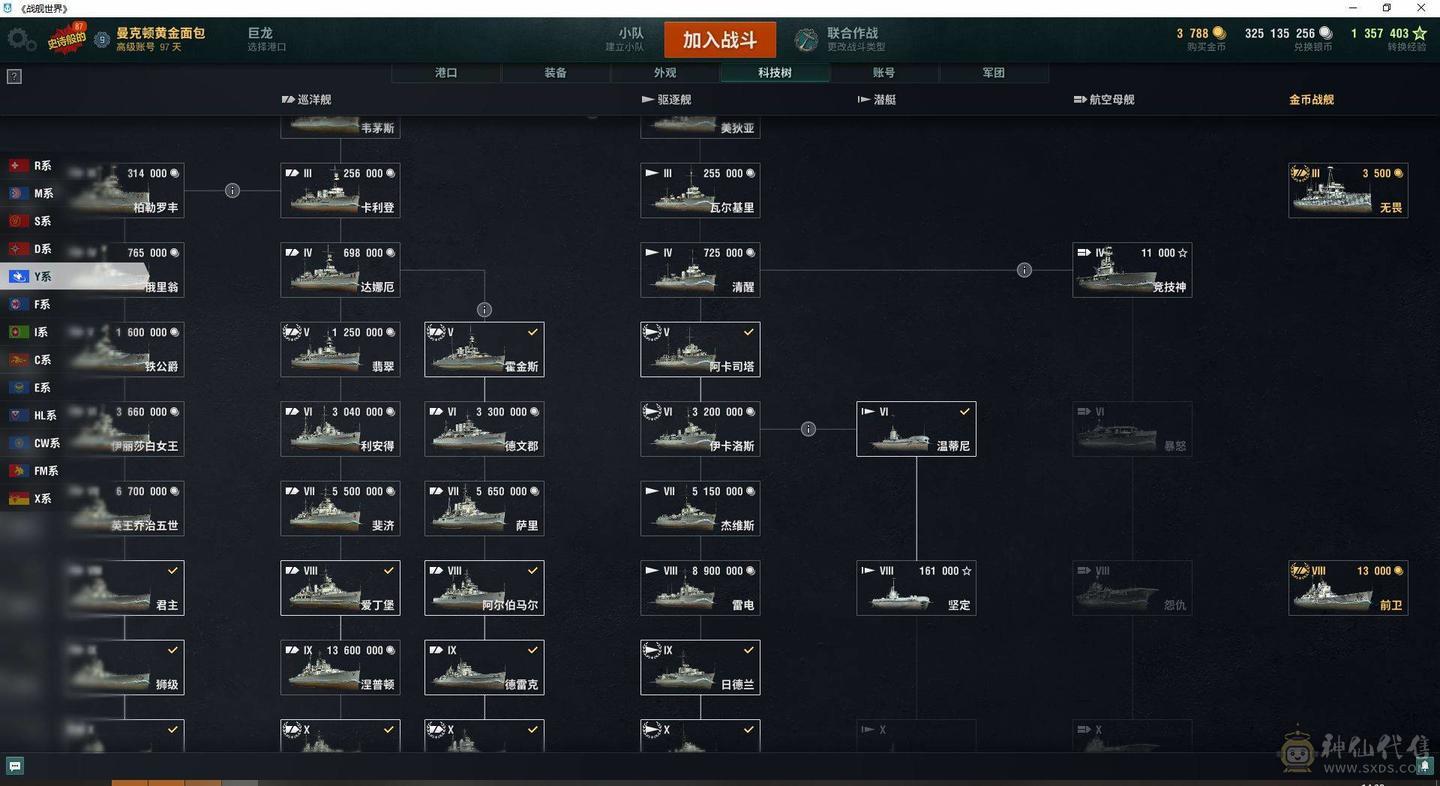Select the FM系 nation flag

tap(18, 471)
